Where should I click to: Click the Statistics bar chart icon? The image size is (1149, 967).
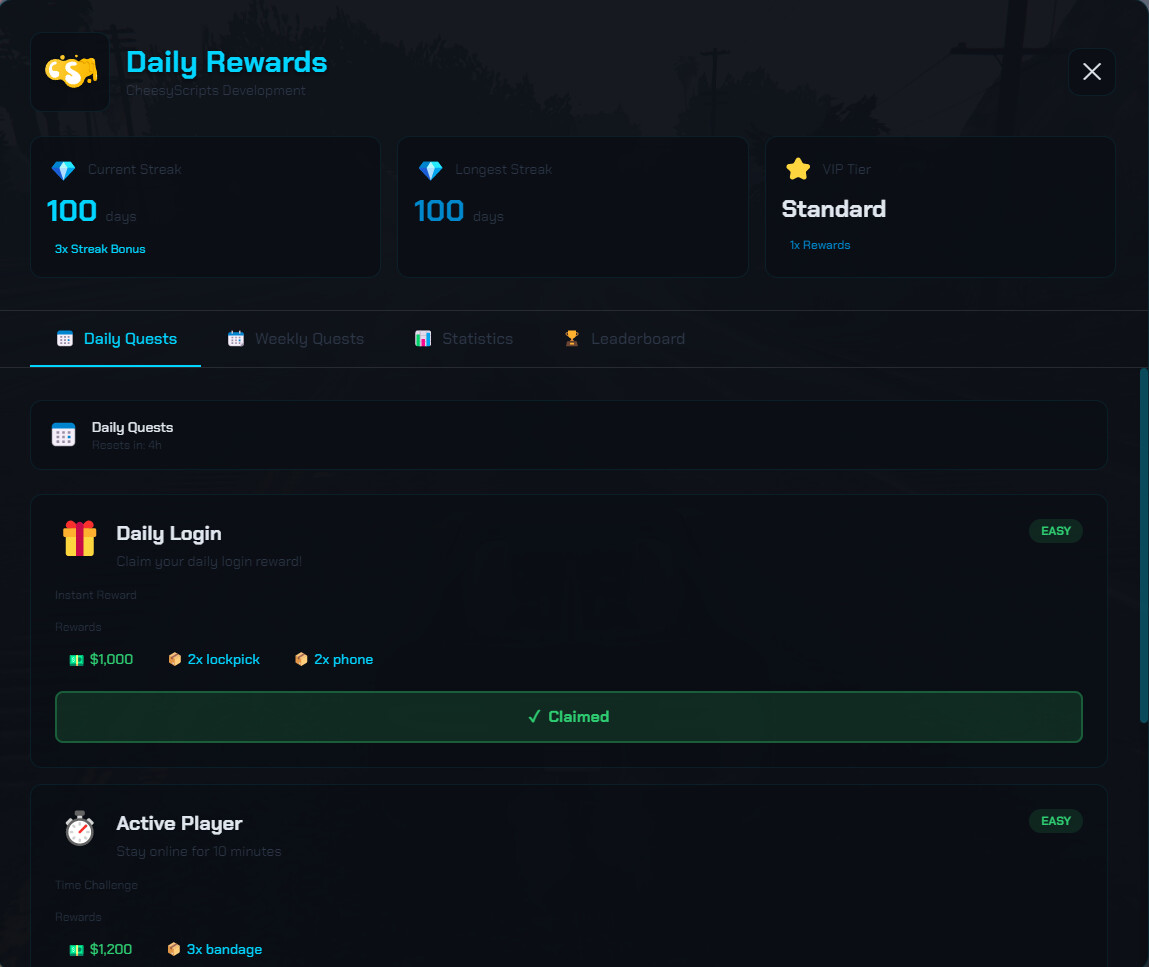423,338
